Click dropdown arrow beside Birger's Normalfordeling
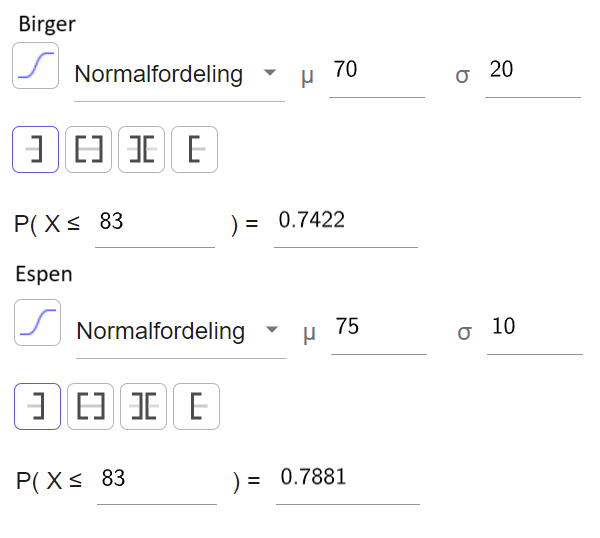 point(270,72)
